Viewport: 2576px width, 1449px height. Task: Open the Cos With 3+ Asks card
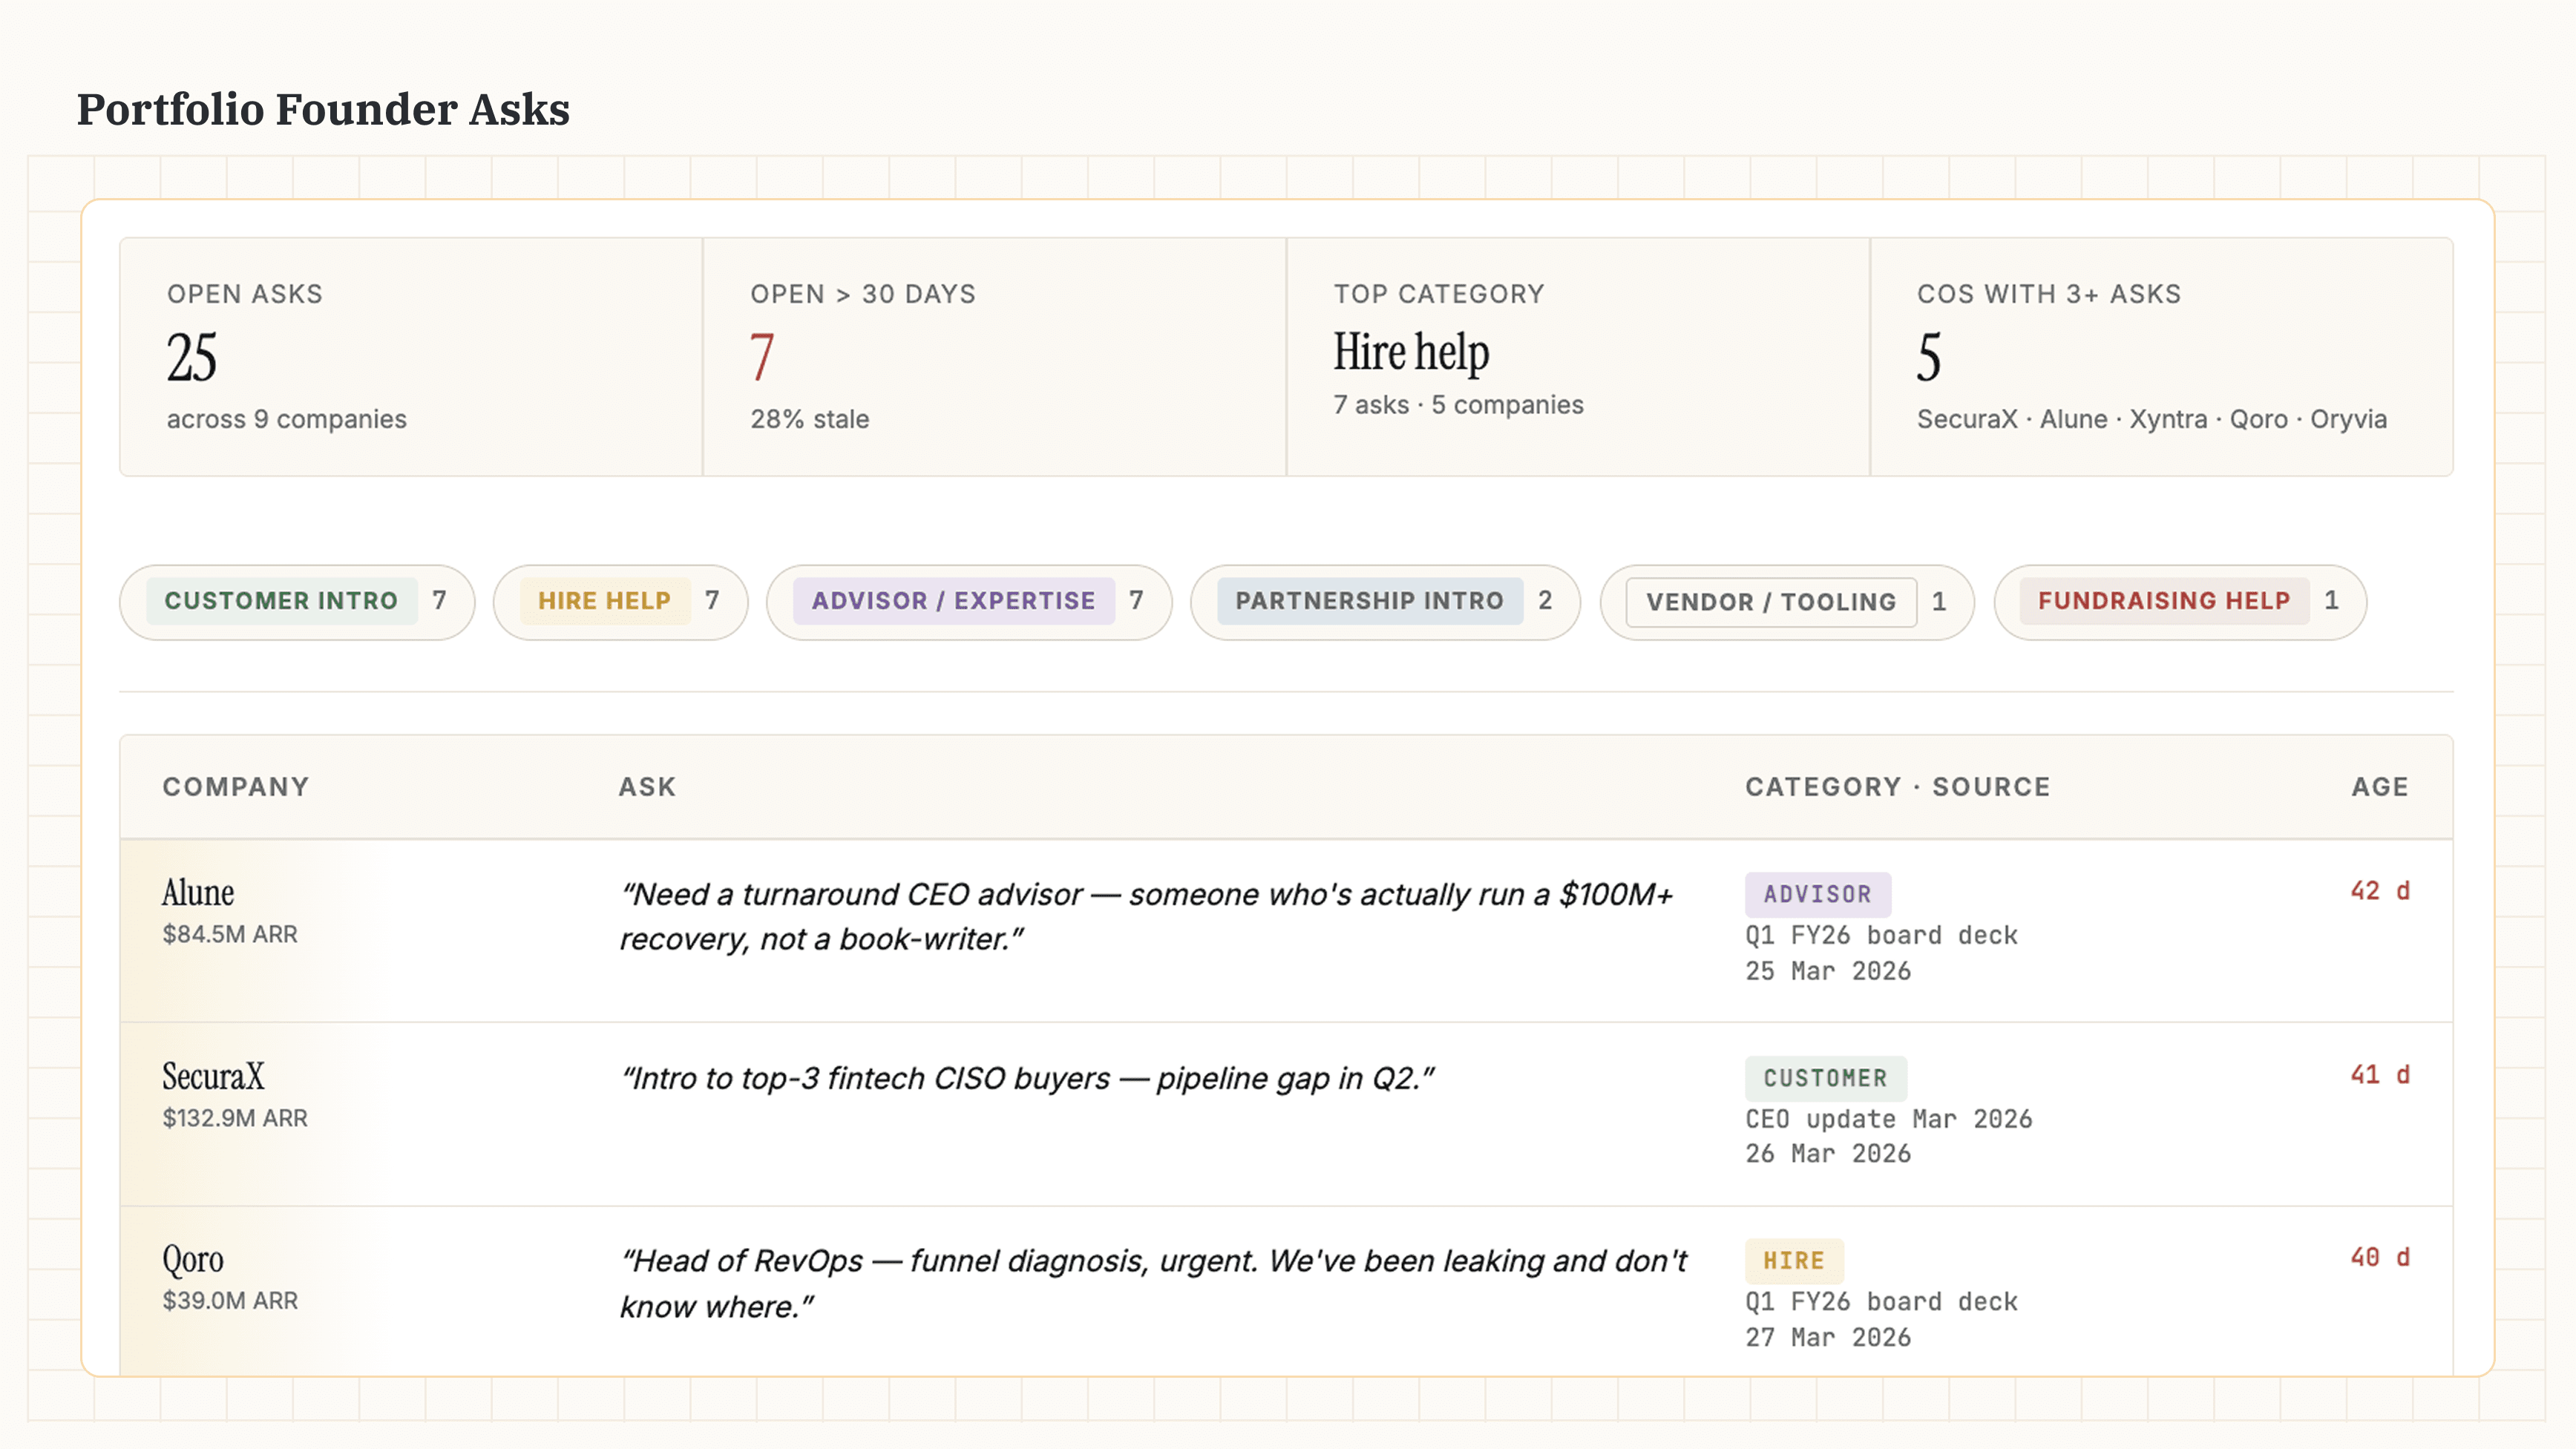(x=2161, y=357)
